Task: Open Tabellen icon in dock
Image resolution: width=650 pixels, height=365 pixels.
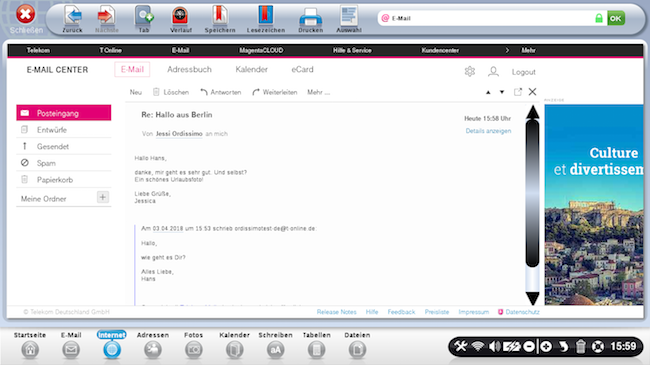Action: [x=316, y=350]
